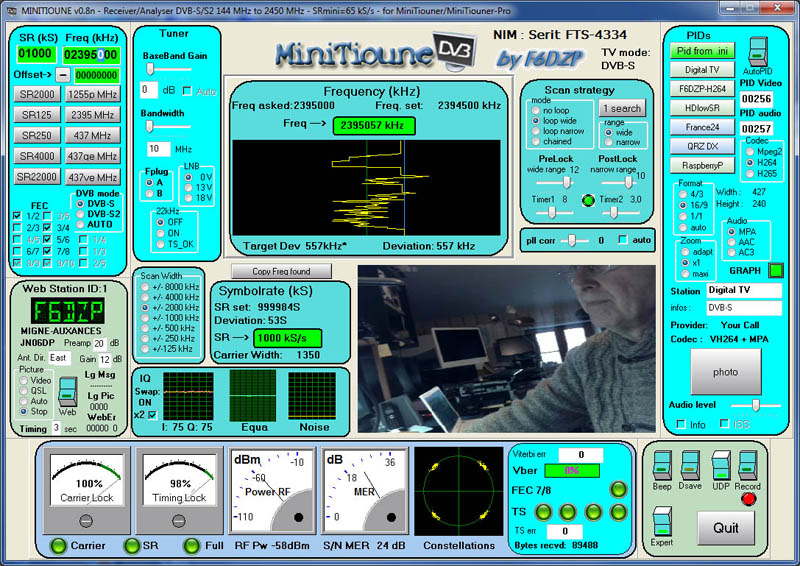Click the PID Video value field

[x=756, y=99]
